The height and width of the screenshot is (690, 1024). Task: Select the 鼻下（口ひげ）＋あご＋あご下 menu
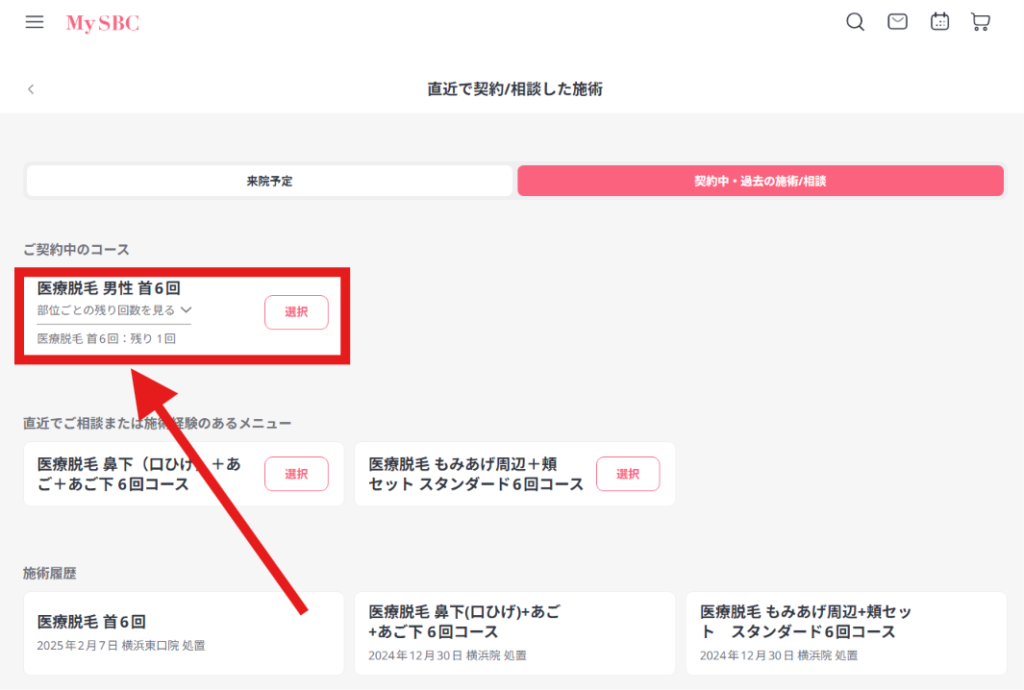point(296,474)
